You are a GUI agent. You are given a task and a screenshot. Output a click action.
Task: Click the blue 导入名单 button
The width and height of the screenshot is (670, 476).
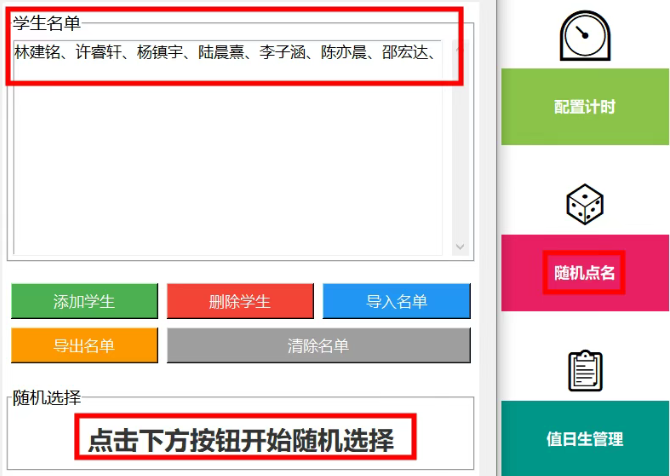[396, 301]
